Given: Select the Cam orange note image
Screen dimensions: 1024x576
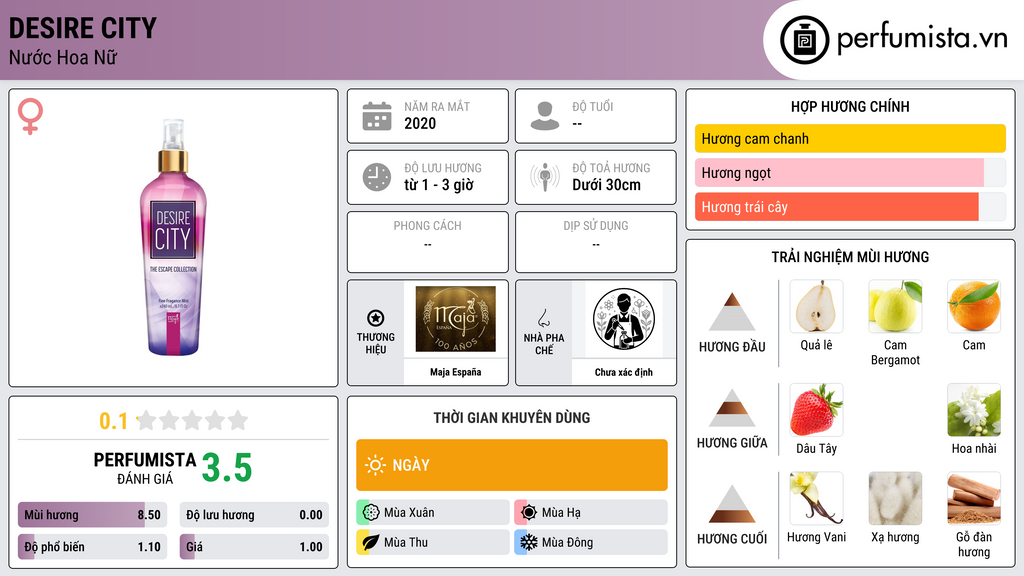Looking at the screenshot, I should [974, 306].
